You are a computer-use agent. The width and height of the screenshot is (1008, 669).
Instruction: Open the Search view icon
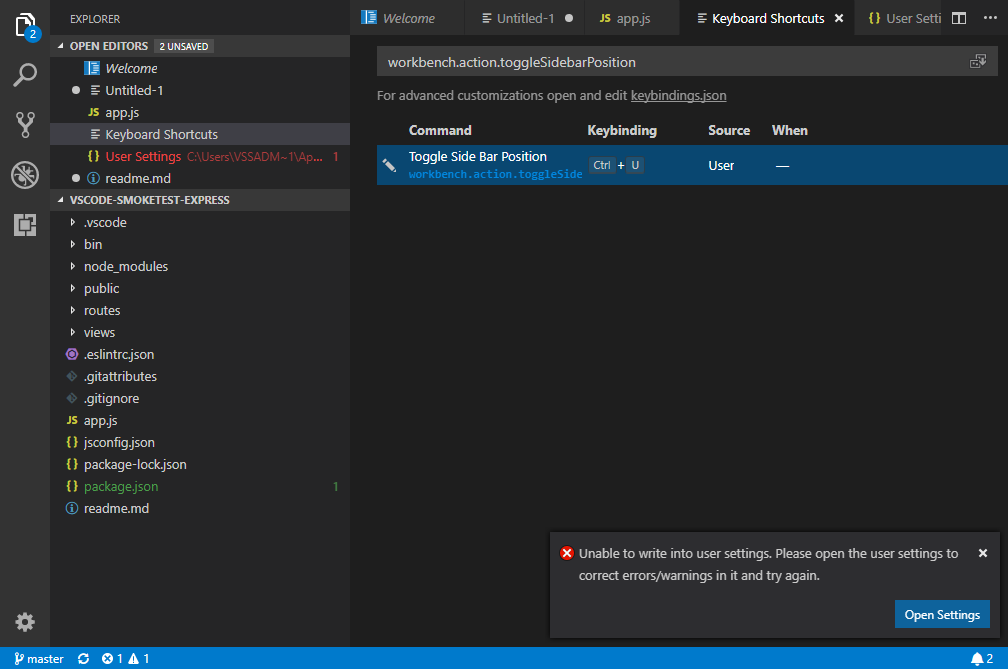(x=25, y=75)
